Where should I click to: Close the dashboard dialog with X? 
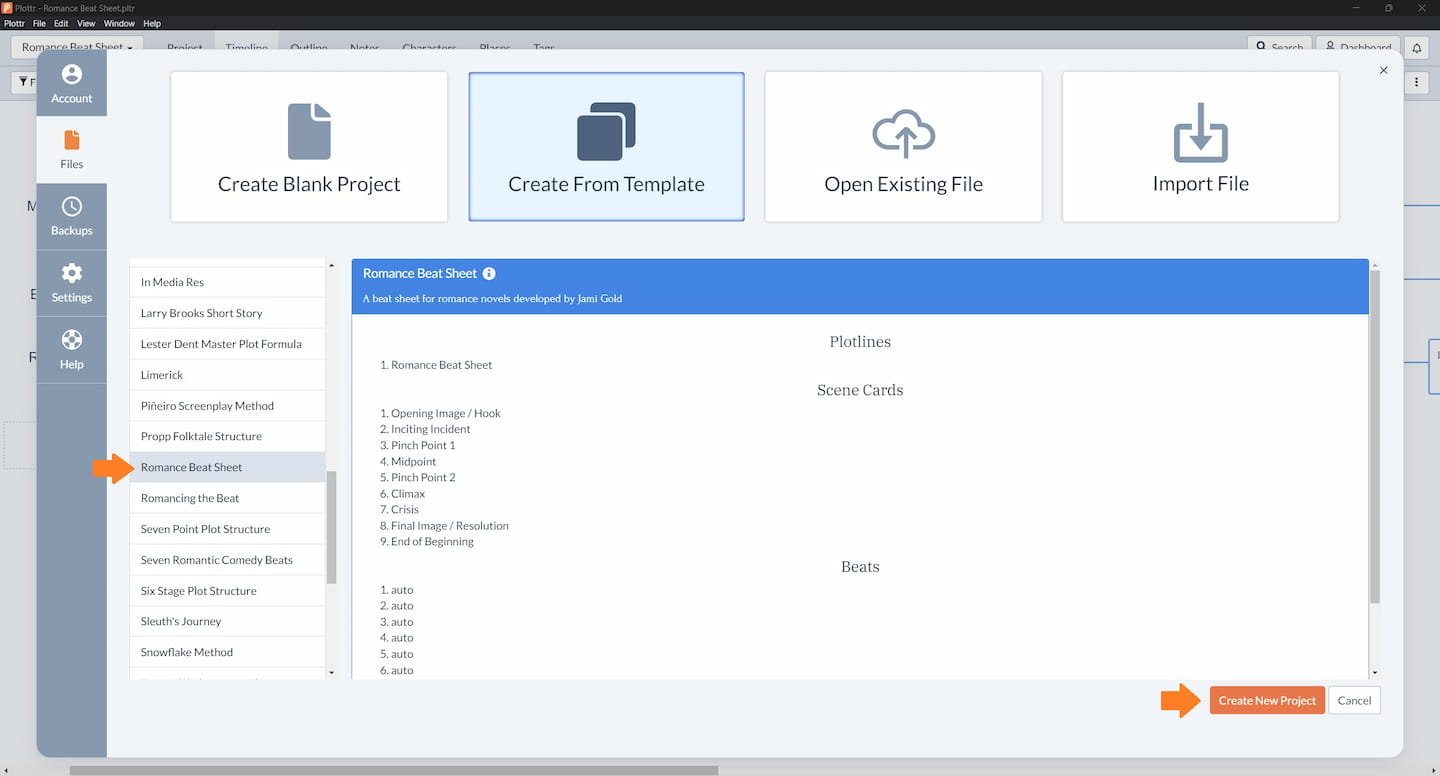pos(1383,70)
